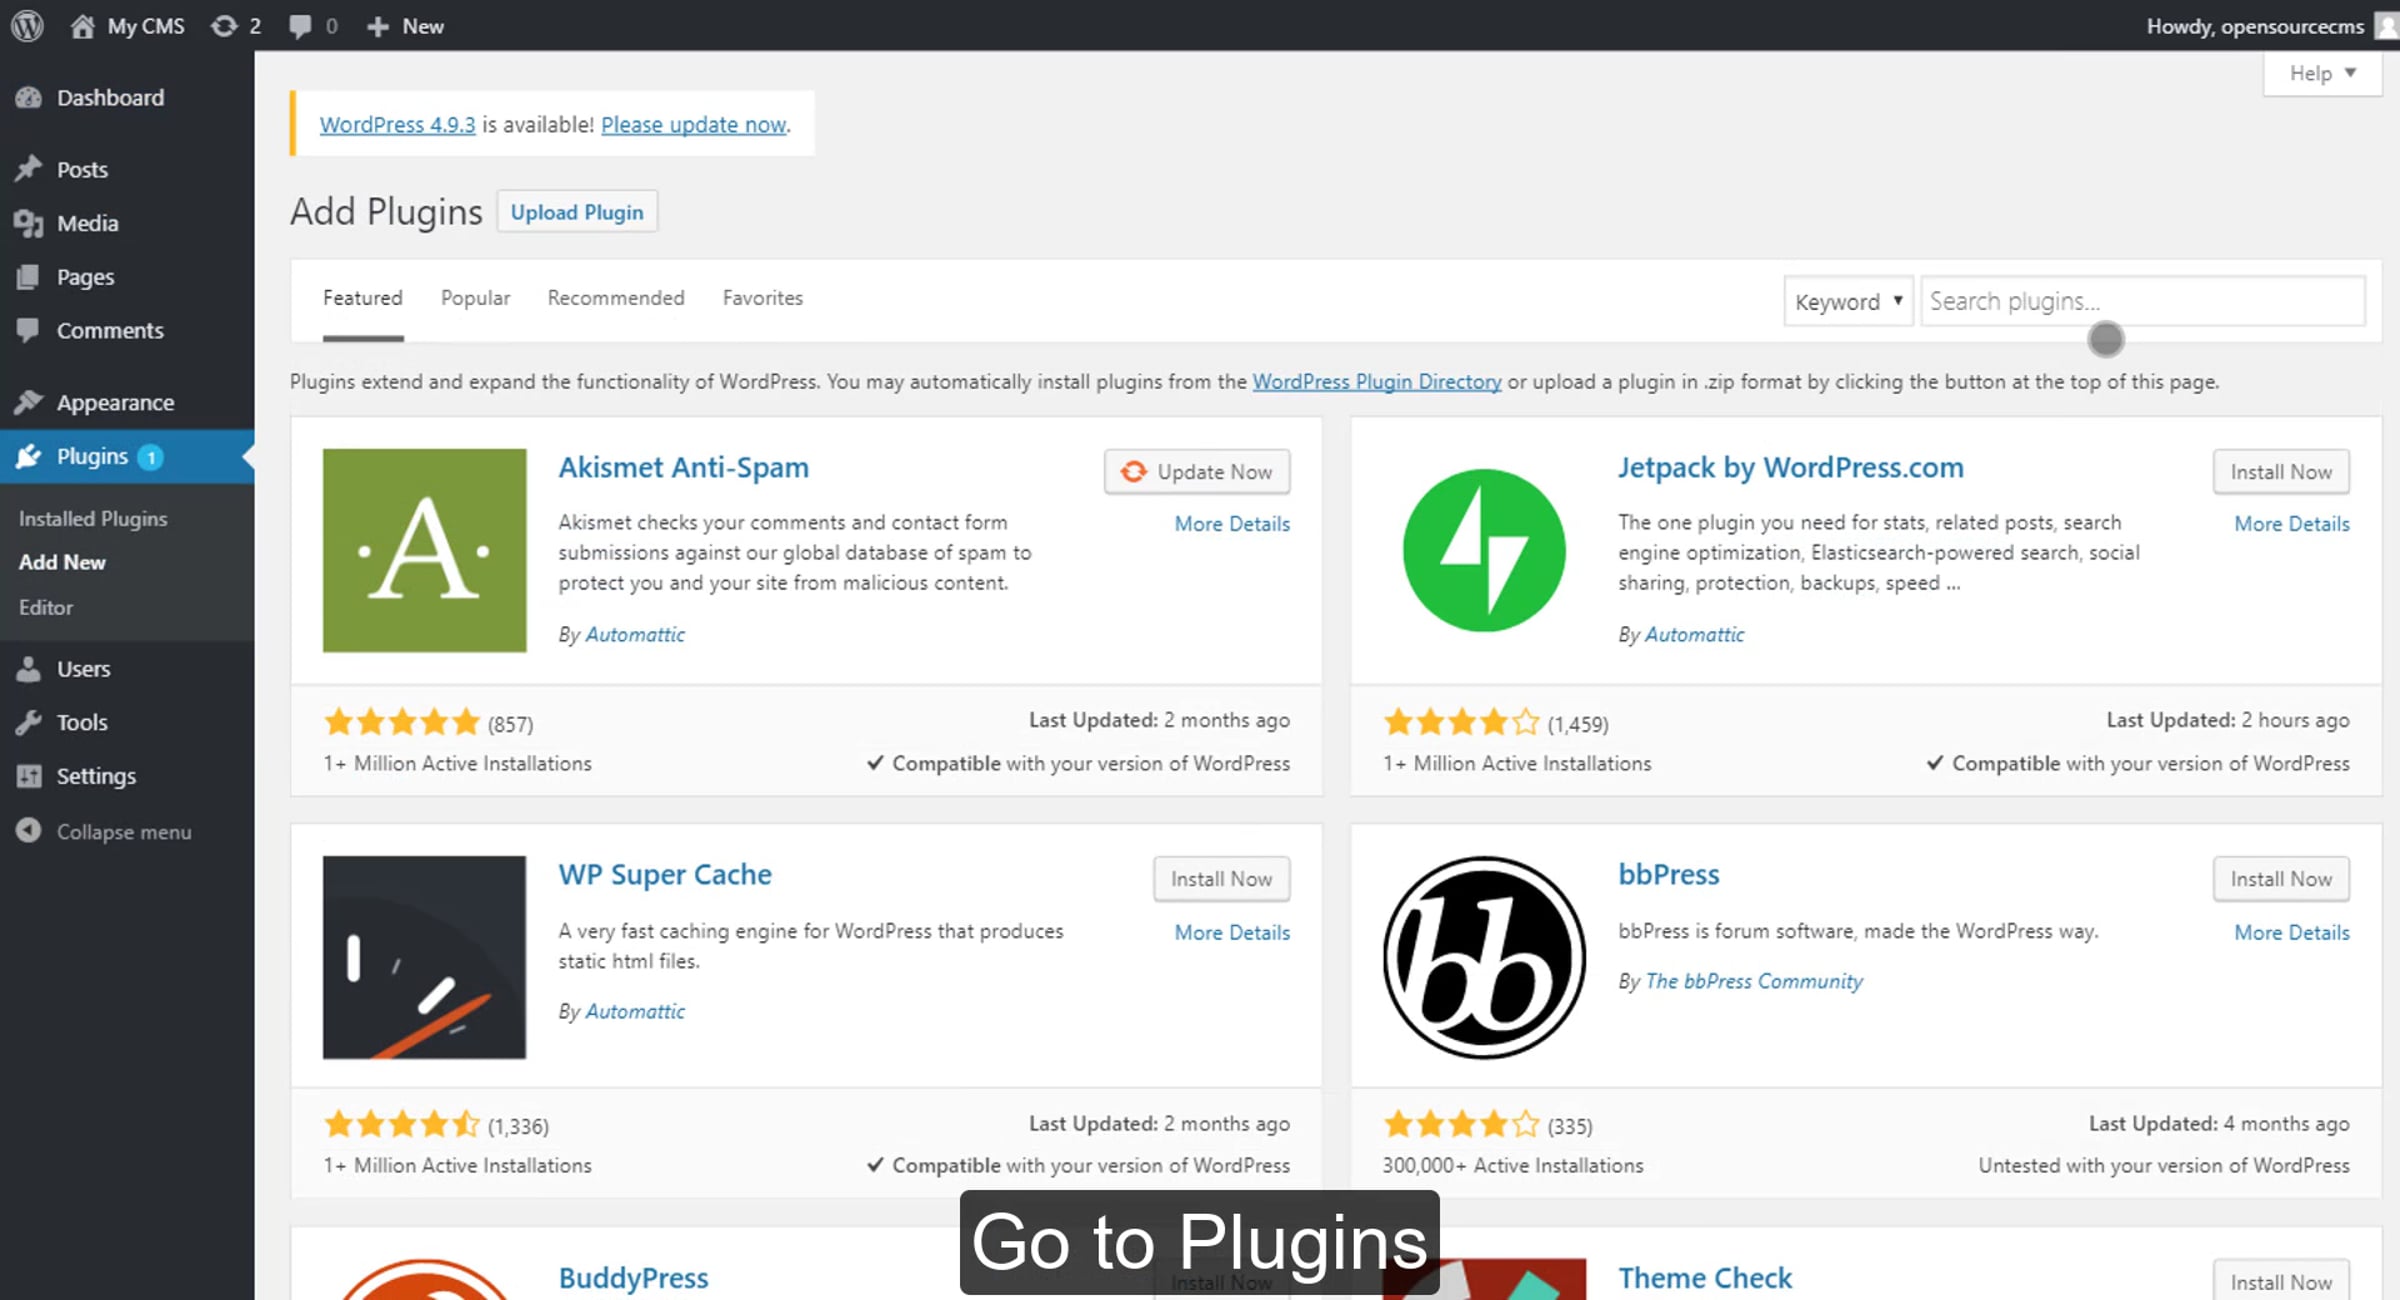The image size is (2400, 1300).
Task: Click inside the Search plugins field
Action: (x=2143, y=301)
